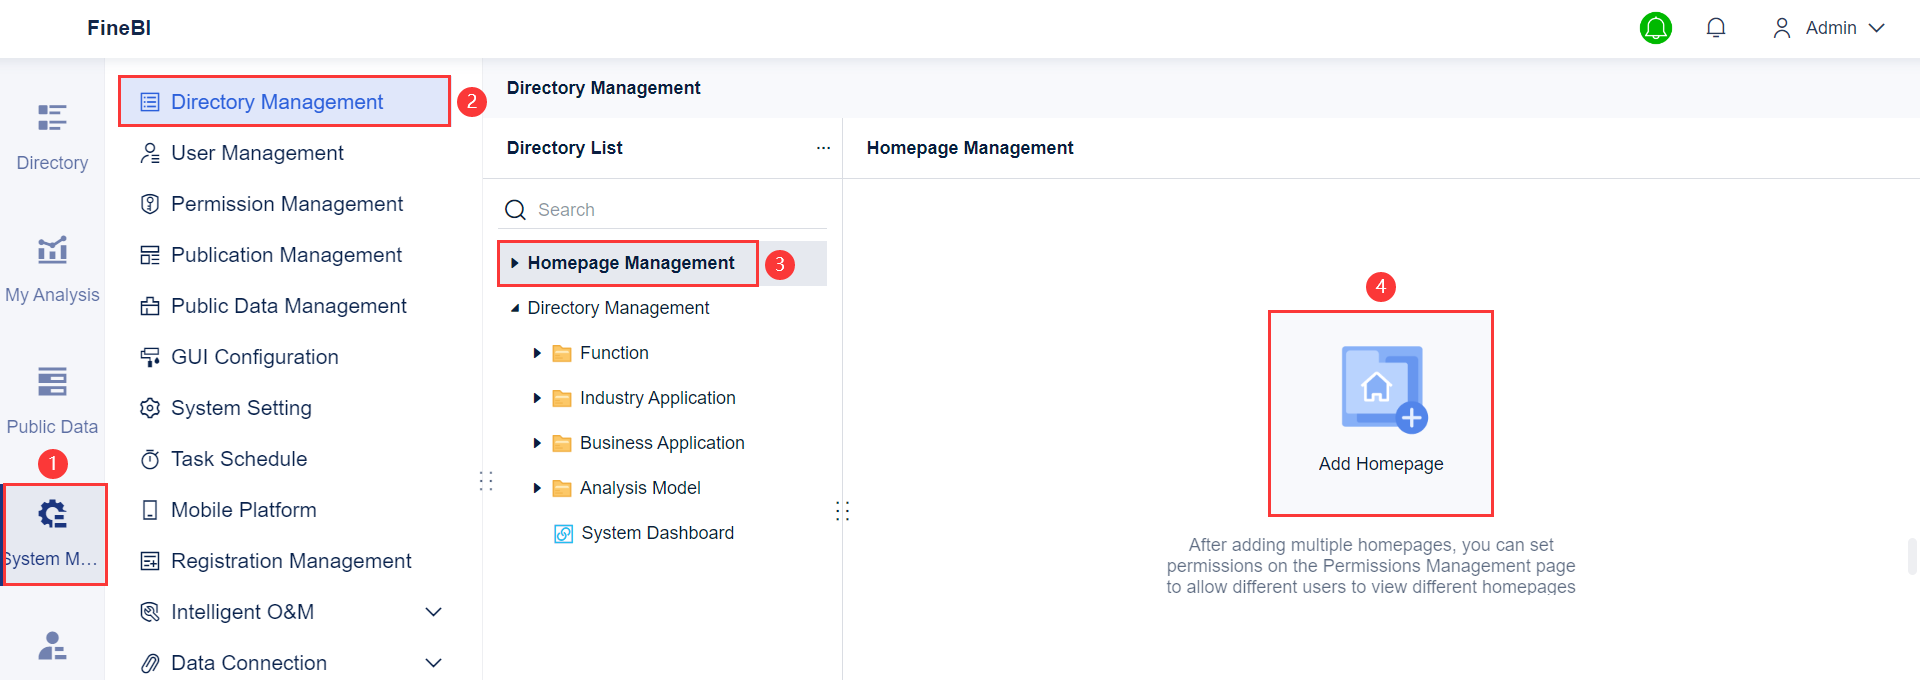The width and height of the screenshot is (1920, 680).
Task: Expand the Function folder arrow
Action: pyautogui.click(x=537, y=353)
